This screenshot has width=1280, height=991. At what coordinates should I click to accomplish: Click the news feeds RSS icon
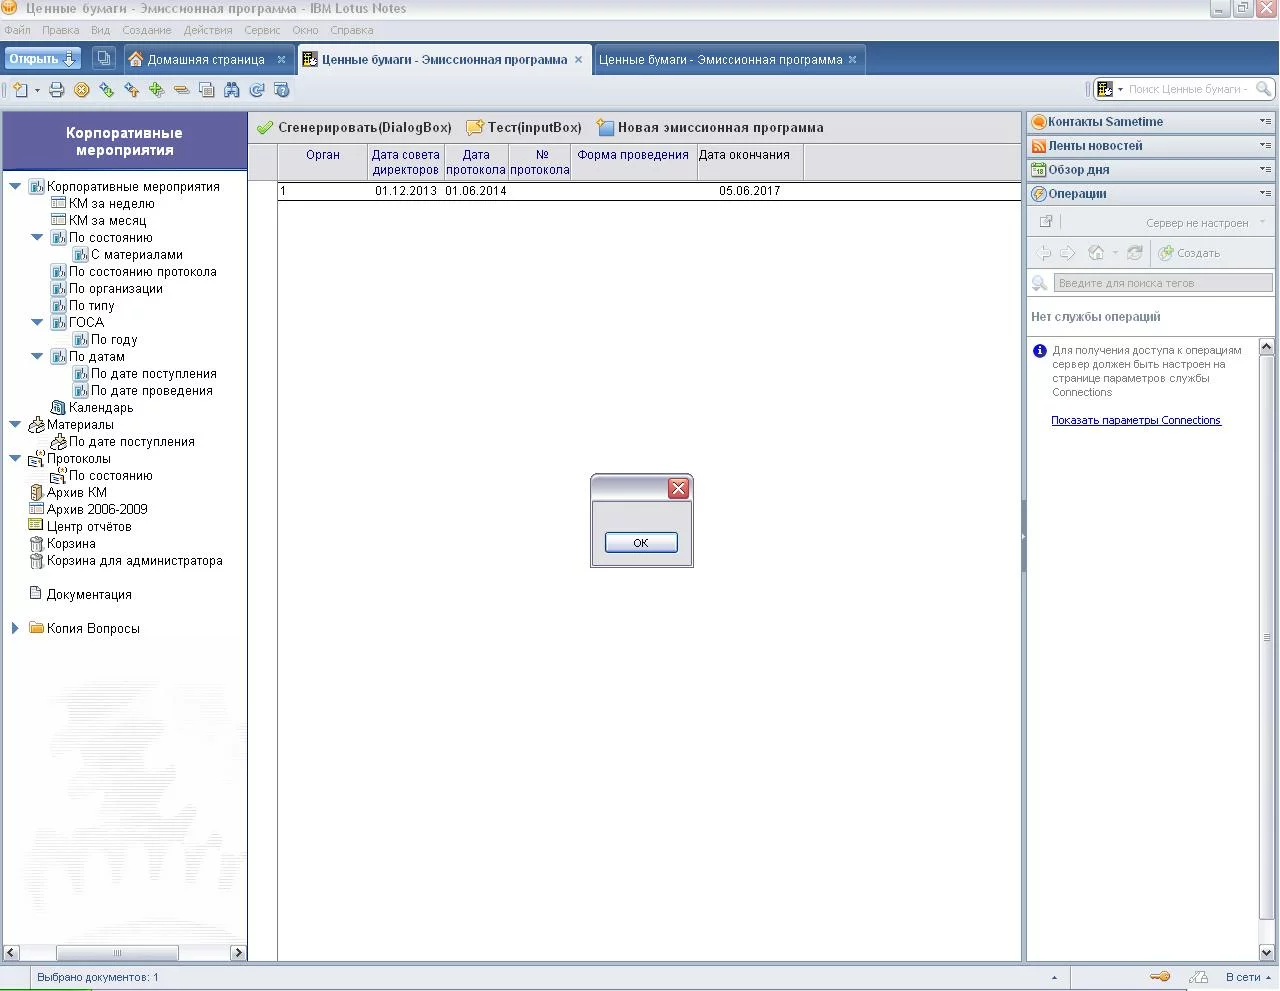tap(1039, 146)
